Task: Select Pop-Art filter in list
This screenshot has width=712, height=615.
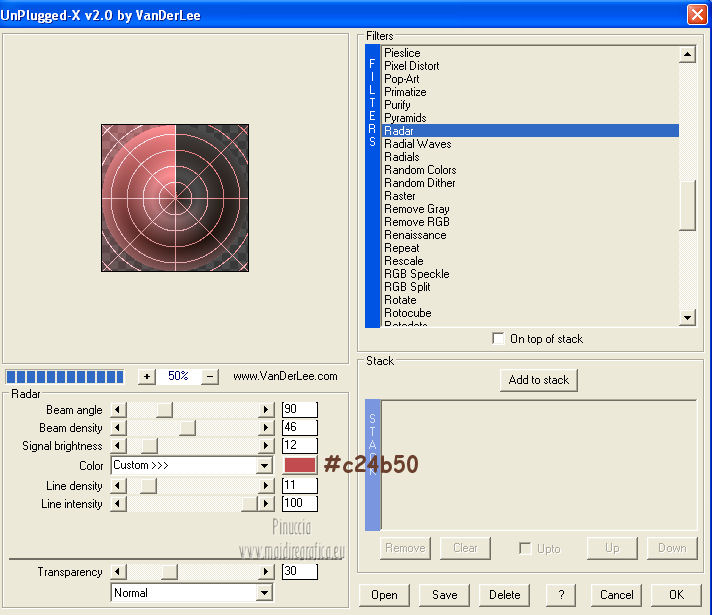Action: tap(402, 79)
